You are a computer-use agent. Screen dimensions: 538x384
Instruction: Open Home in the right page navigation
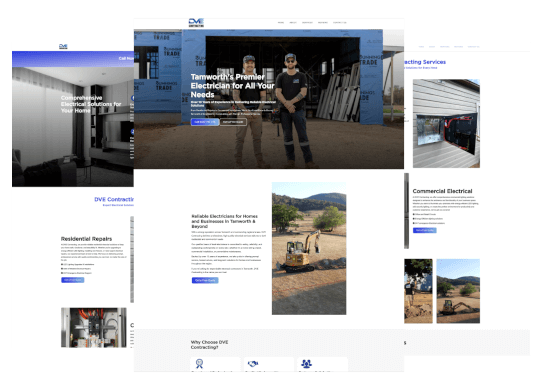click(421, 46)
